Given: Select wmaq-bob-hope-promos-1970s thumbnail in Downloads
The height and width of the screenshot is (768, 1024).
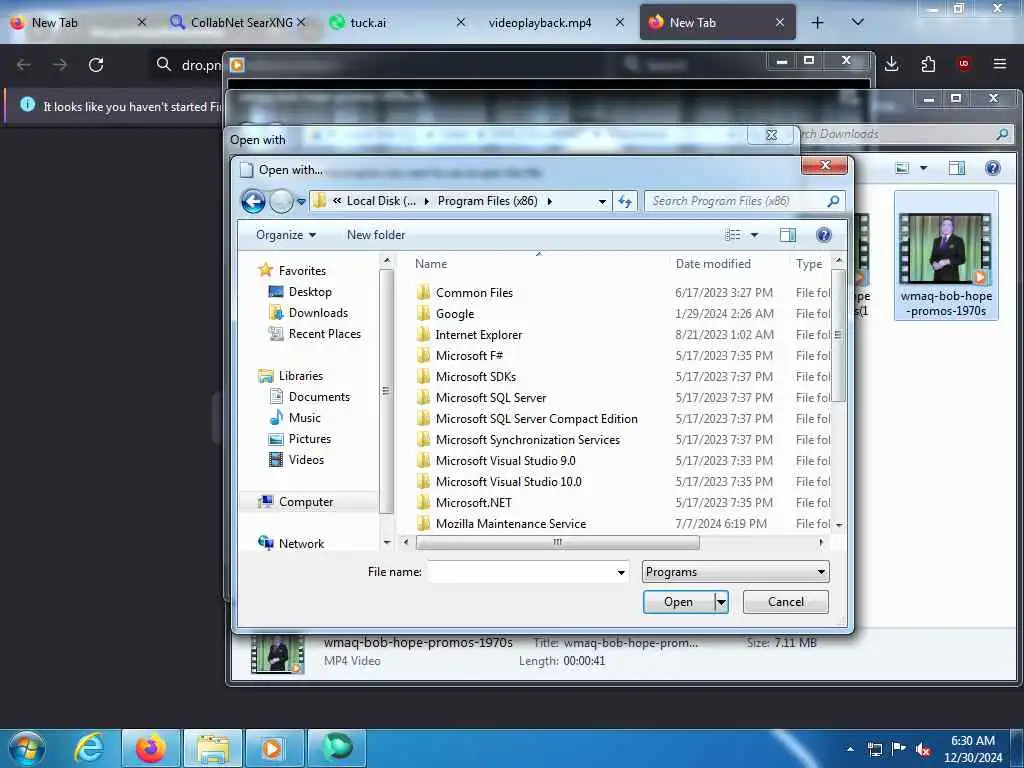Looking at the screenshot, I should point(946,256).
